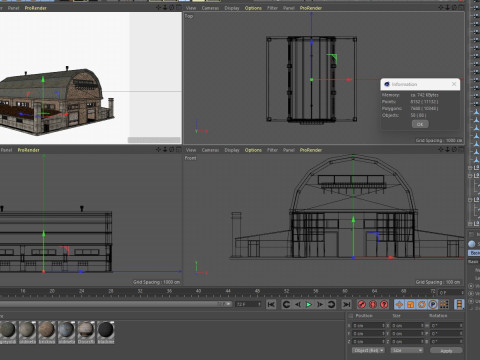Open View menu in Top viewport
Image resolution: width=480 pixels, height=360 pixels.
point(191,8)
